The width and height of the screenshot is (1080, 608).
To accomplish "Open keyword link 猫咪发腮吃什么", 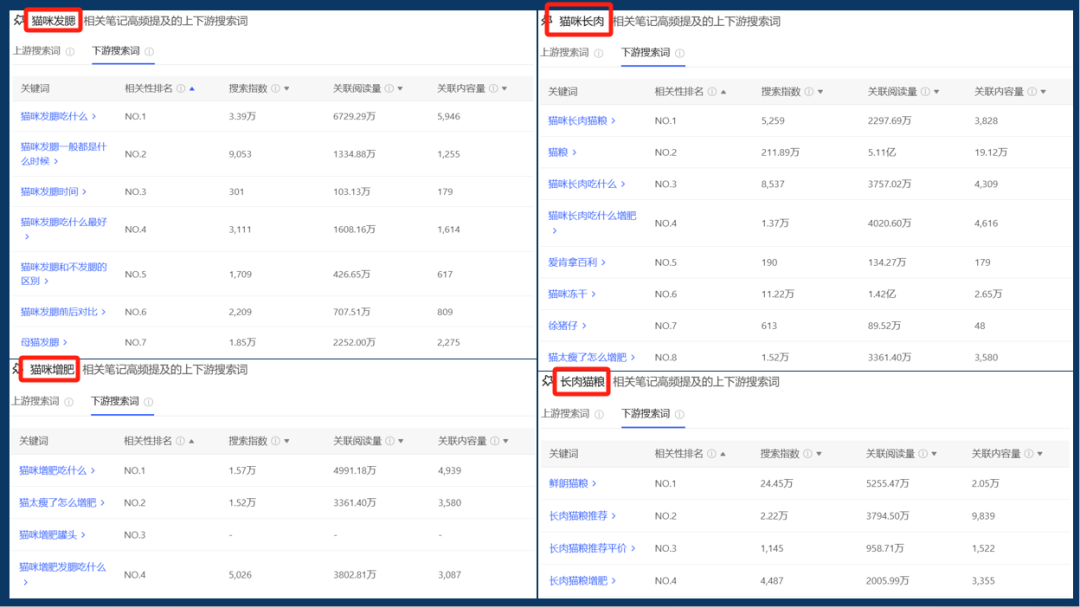I will click(x=59, y=116).
